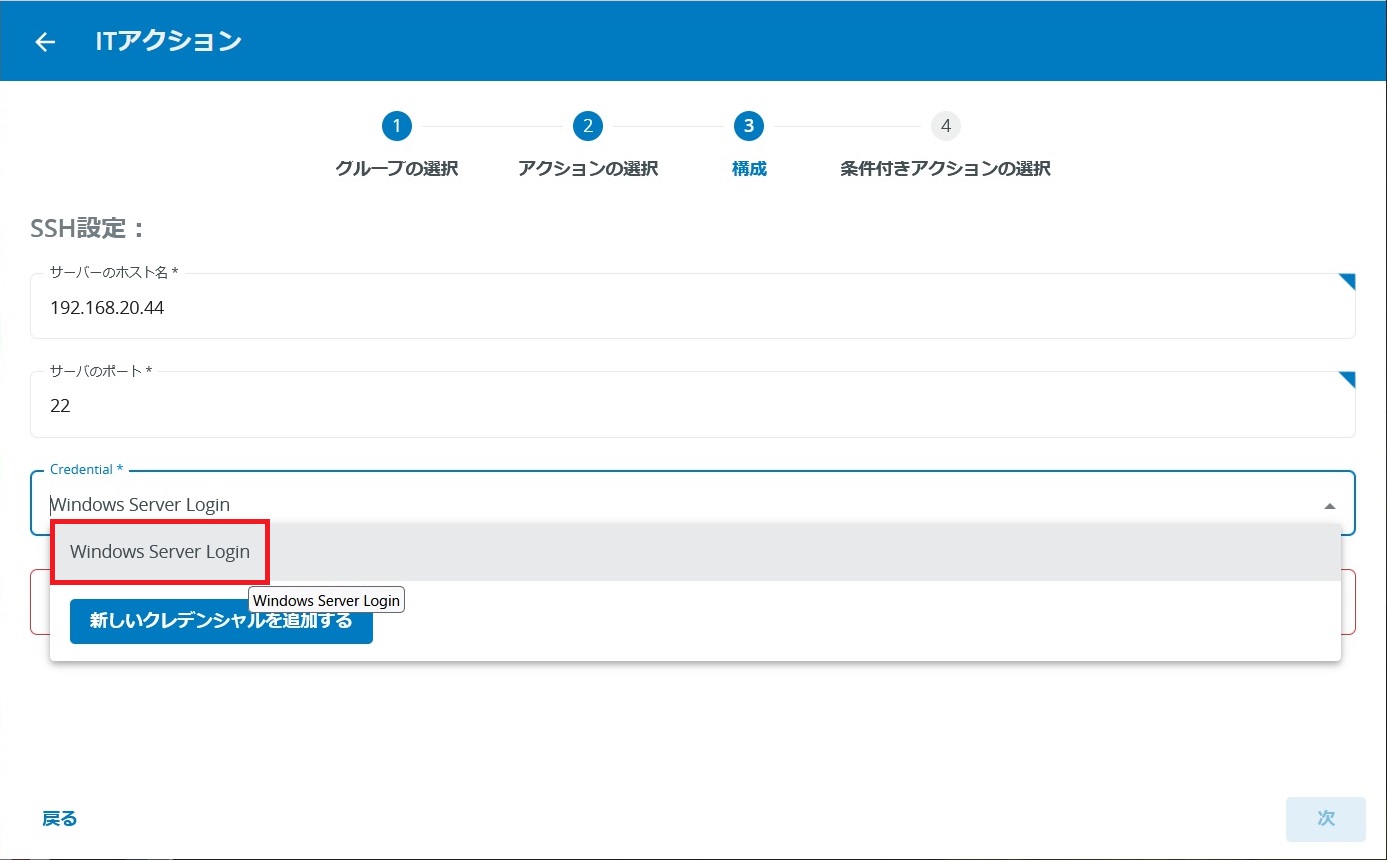This screenshot has width=1387, height=860.
Task: Click the step 2 circle icon
Action: coord(588,126)
